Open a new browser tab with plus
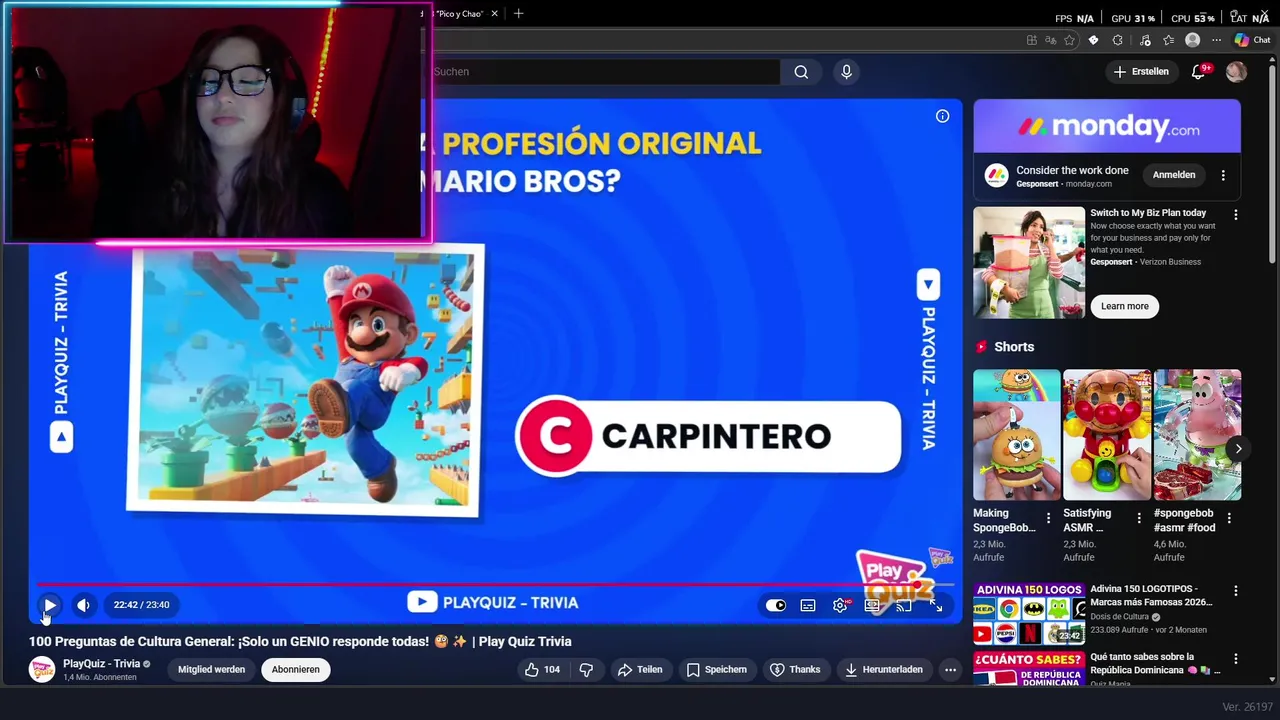This screenshot has height=720, width=1280. pos(518,14)
